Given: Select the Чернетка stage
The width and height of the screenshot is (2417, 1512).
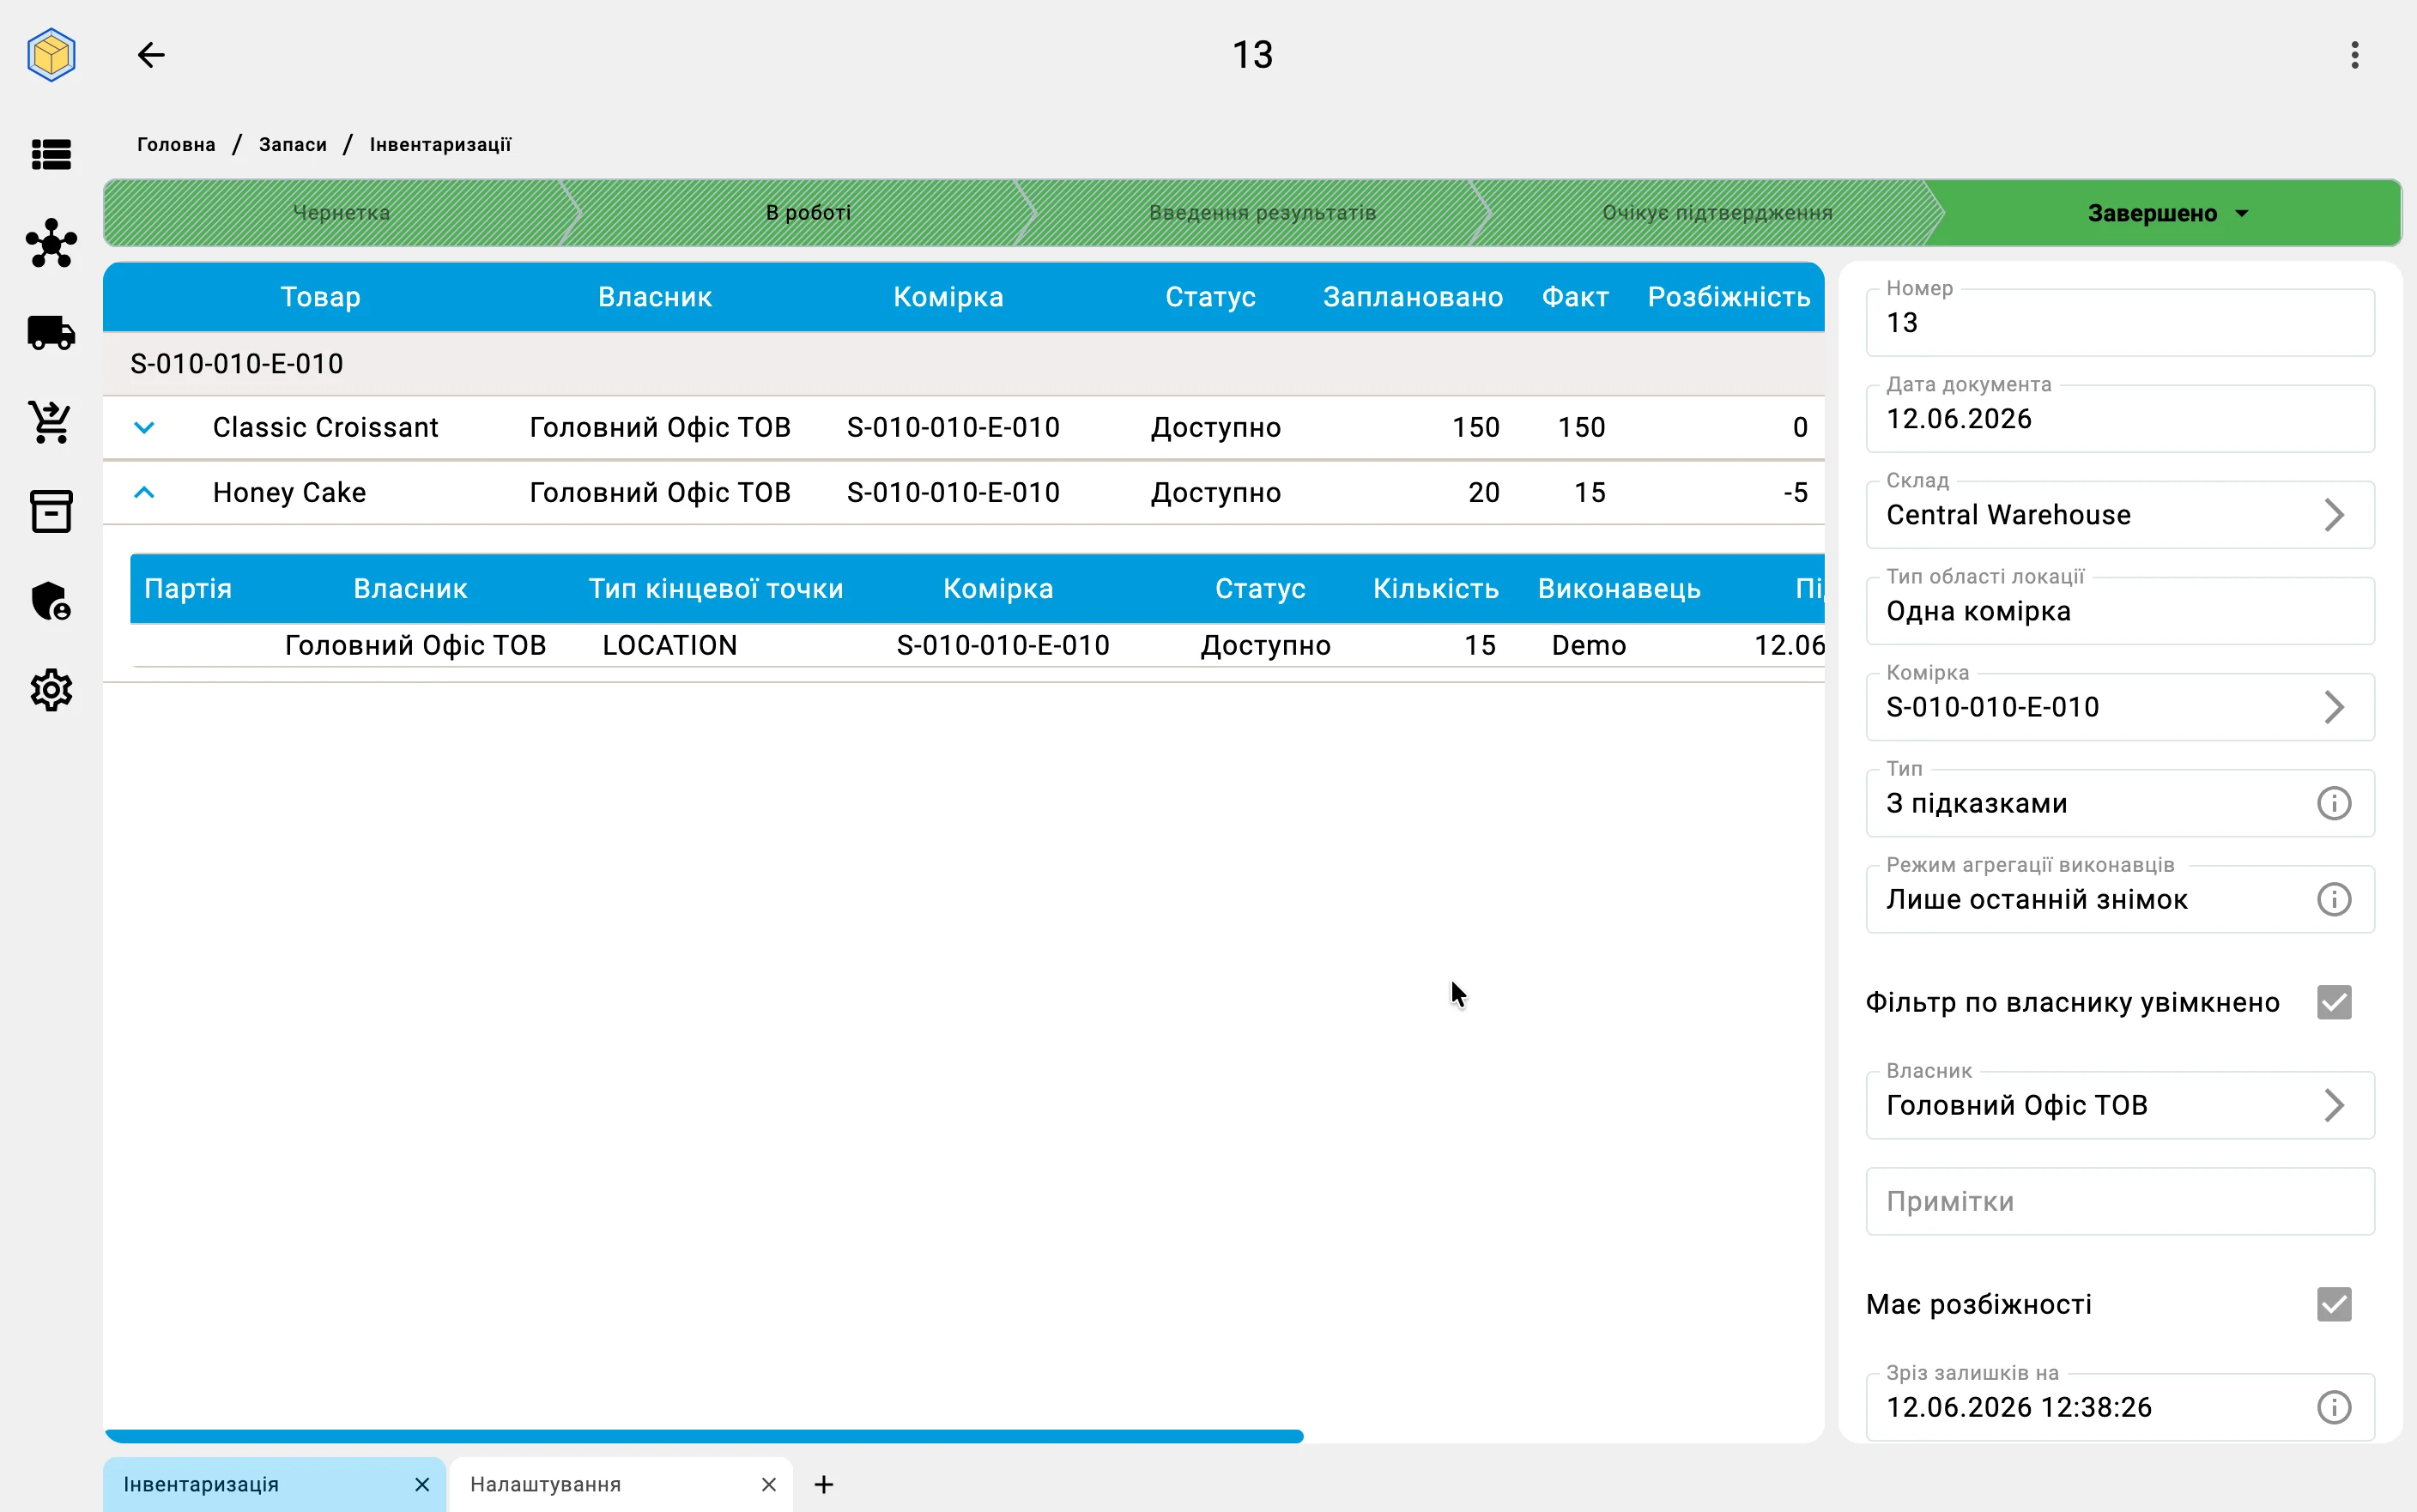Looking at the screenshot, I should [341, 213].
